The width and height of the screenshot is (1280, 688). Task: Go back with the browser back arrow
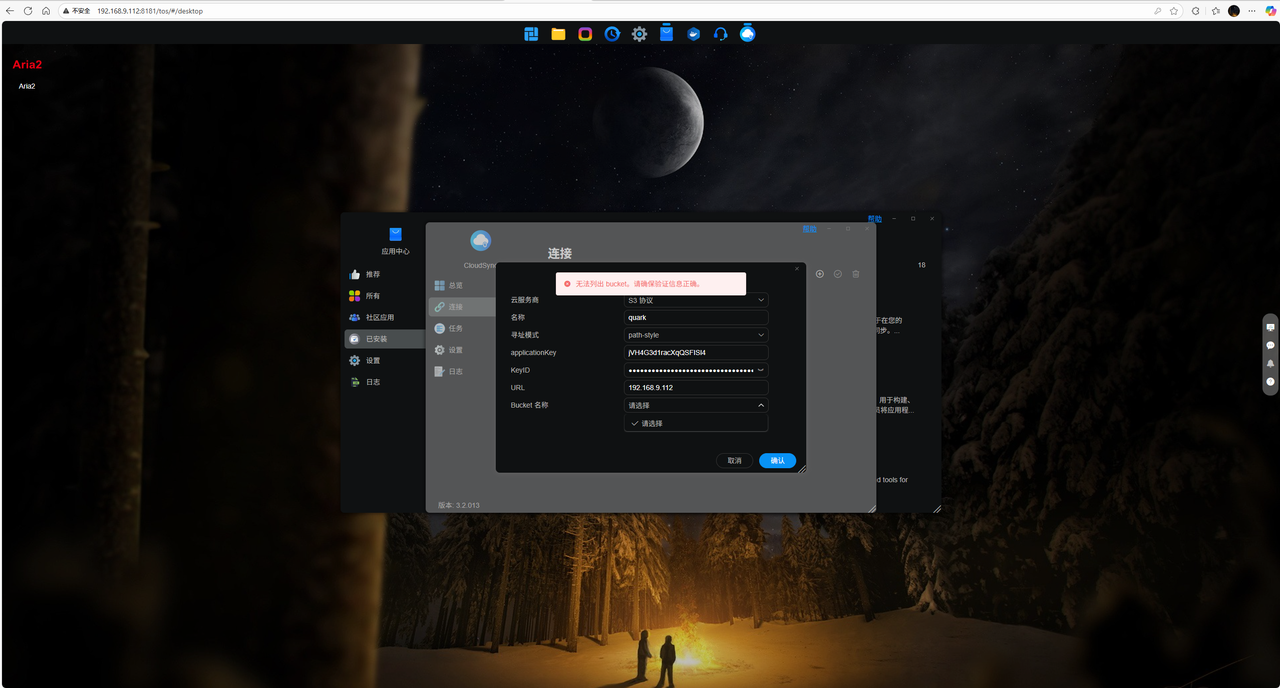(10, 10)
